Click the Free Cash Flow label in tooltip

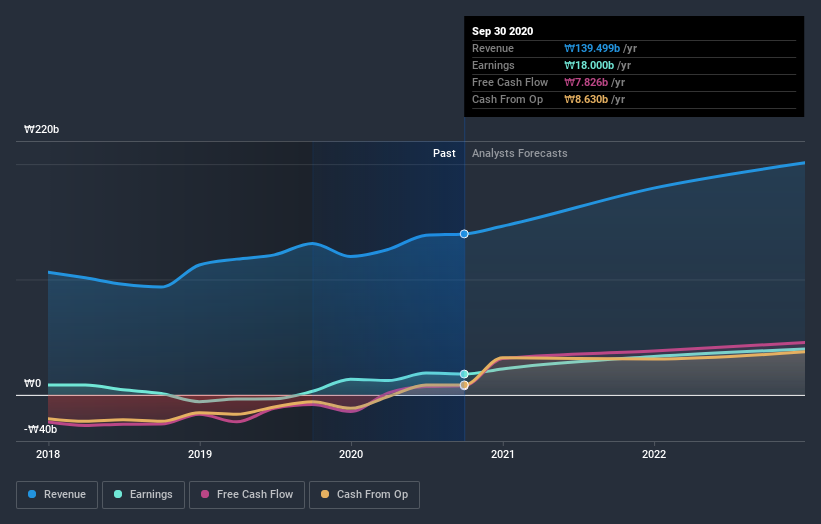[510, 82]
